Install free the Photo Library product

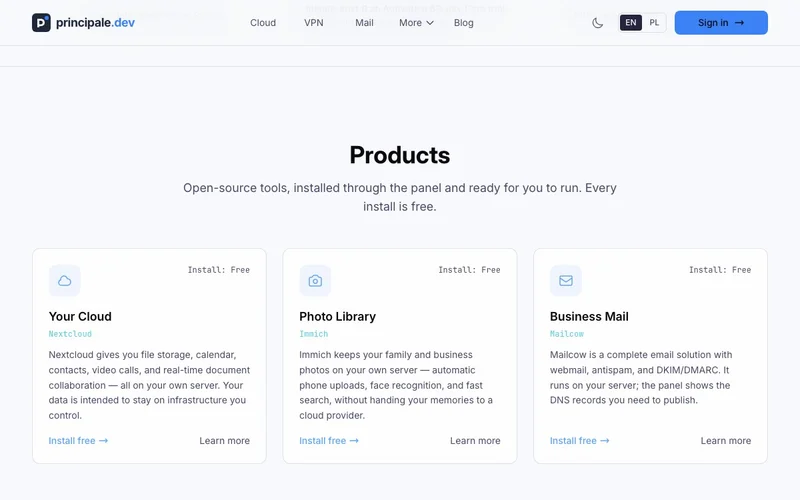point(329,441)
